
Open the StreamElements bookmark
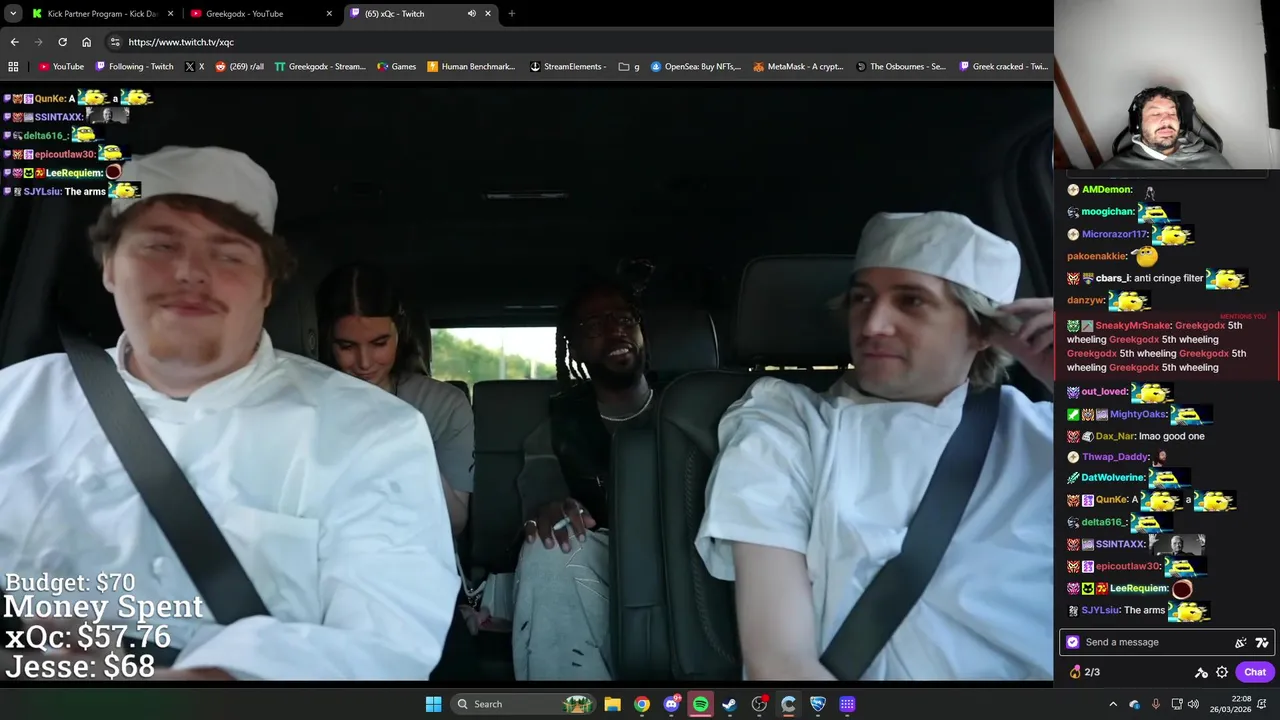click(568, 67)
